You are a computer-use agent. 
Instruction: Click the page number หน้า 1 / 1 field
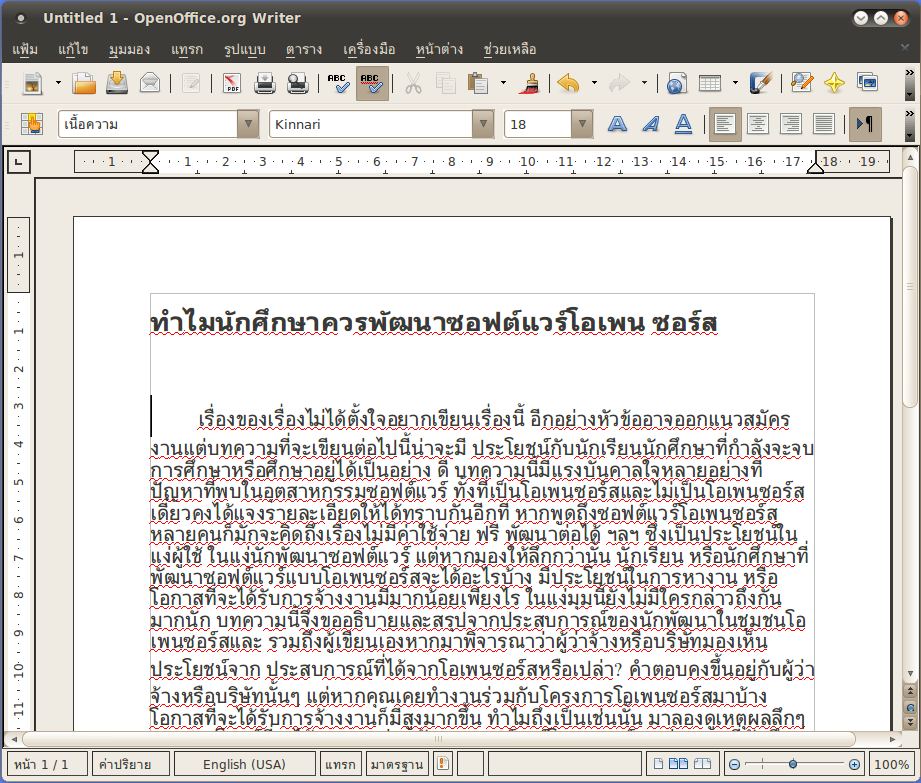48,764
